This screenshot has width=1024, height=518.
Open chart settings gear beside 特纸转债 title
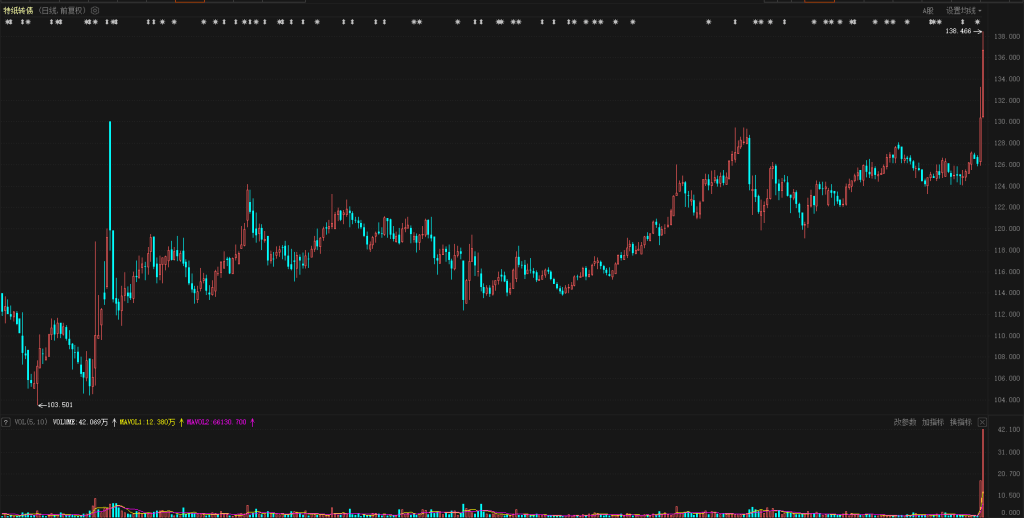pos(95,10)
